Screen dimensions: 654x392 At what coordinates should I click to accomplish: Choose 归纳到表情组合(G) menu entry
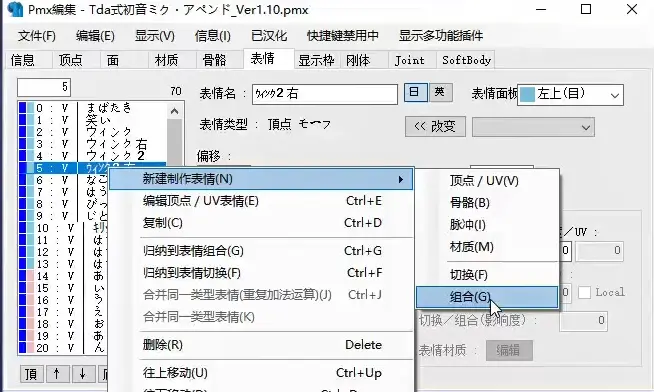pyautogui.click(x=261, y=251)
